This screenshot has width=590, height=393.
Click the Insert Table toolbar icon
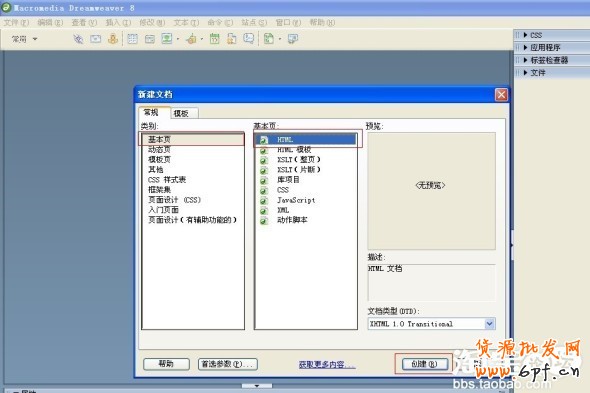(132, 39)
